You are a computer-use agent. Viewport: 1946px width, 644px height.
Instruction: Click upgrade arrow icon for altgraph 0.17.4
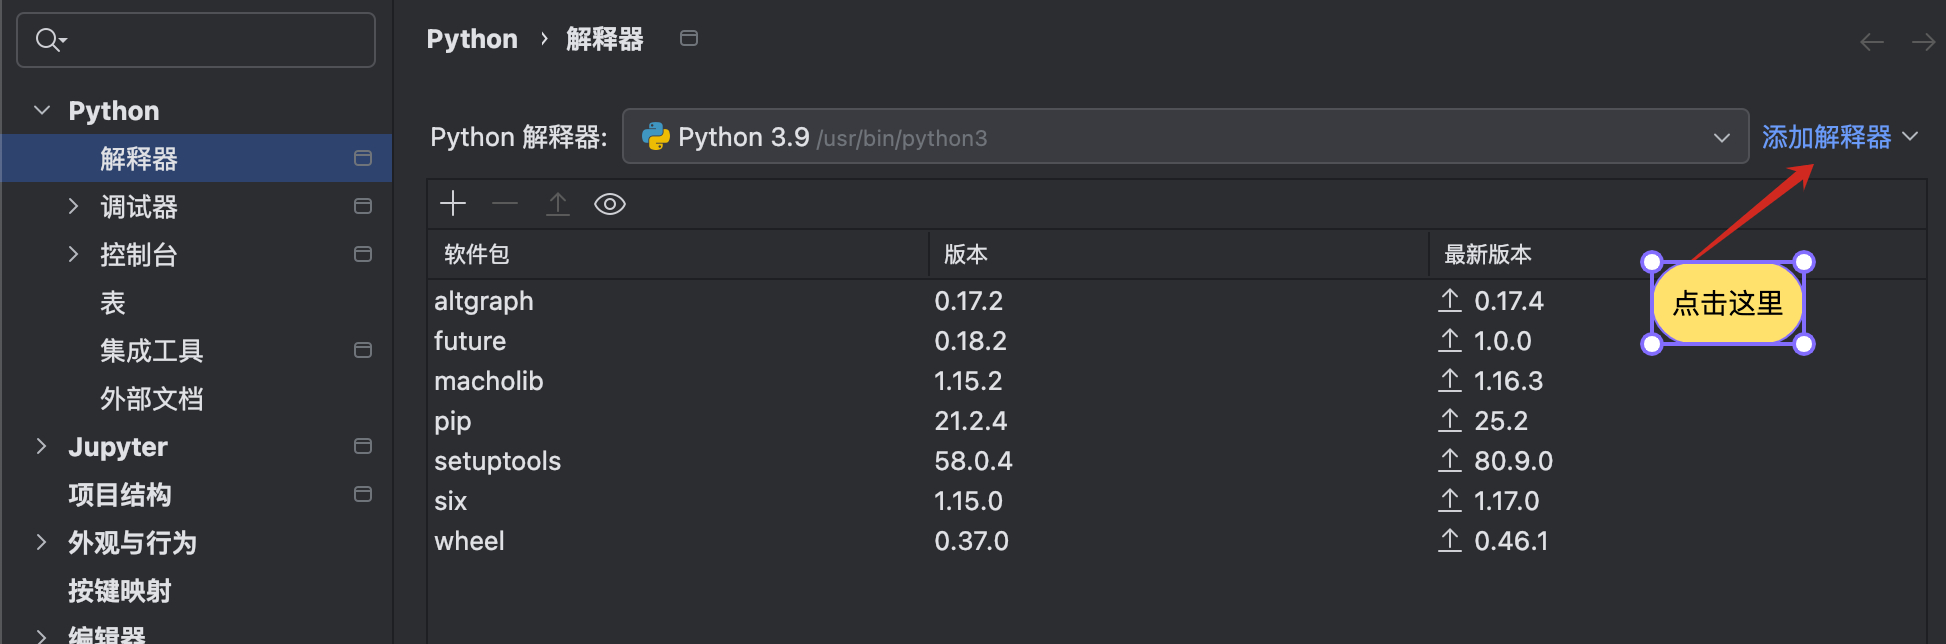(1450, 300)
